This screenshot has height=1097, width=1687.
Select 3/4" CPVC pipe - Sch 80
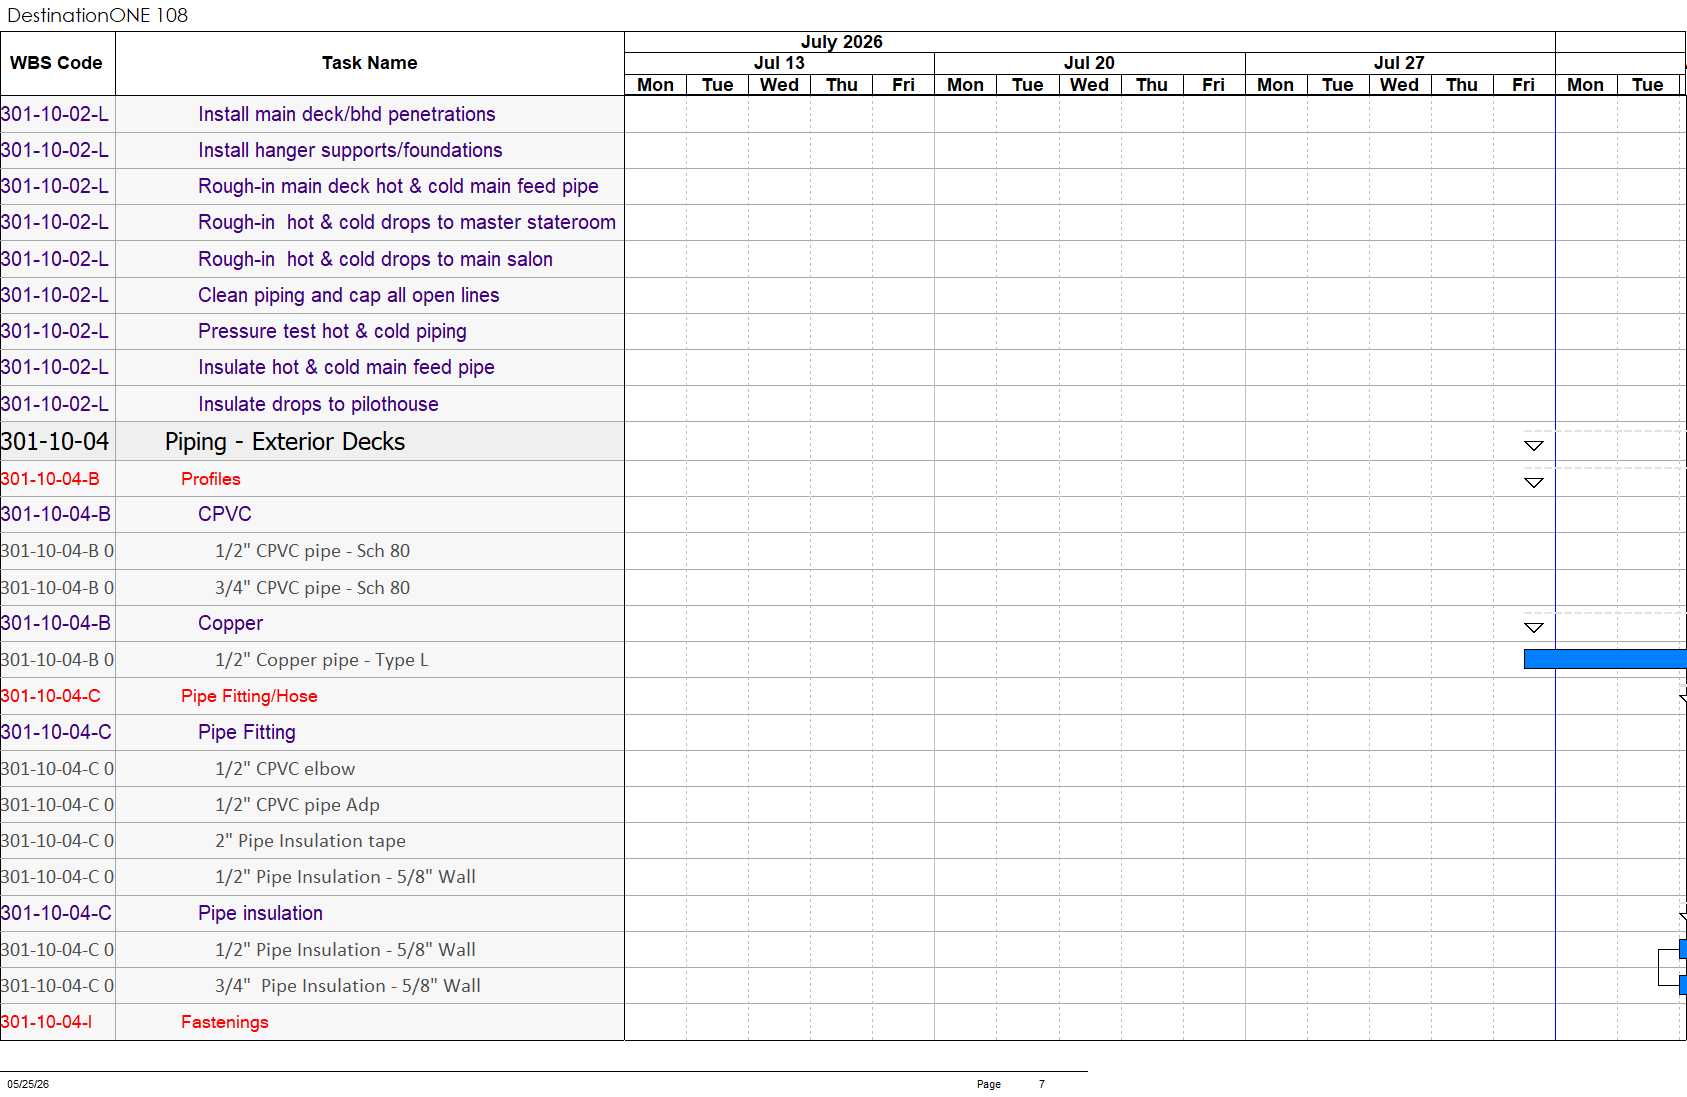coord(312,588)
